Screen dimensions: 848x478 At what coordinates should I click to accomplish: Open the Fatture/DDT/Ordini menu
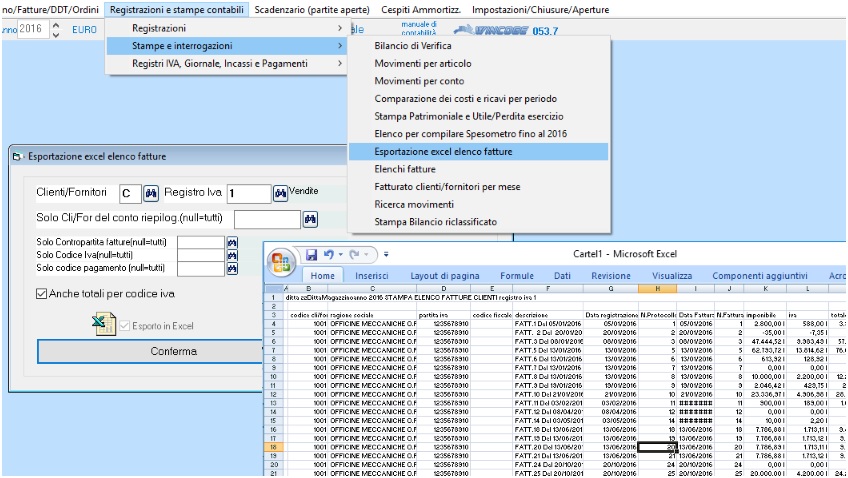(50, 10)
